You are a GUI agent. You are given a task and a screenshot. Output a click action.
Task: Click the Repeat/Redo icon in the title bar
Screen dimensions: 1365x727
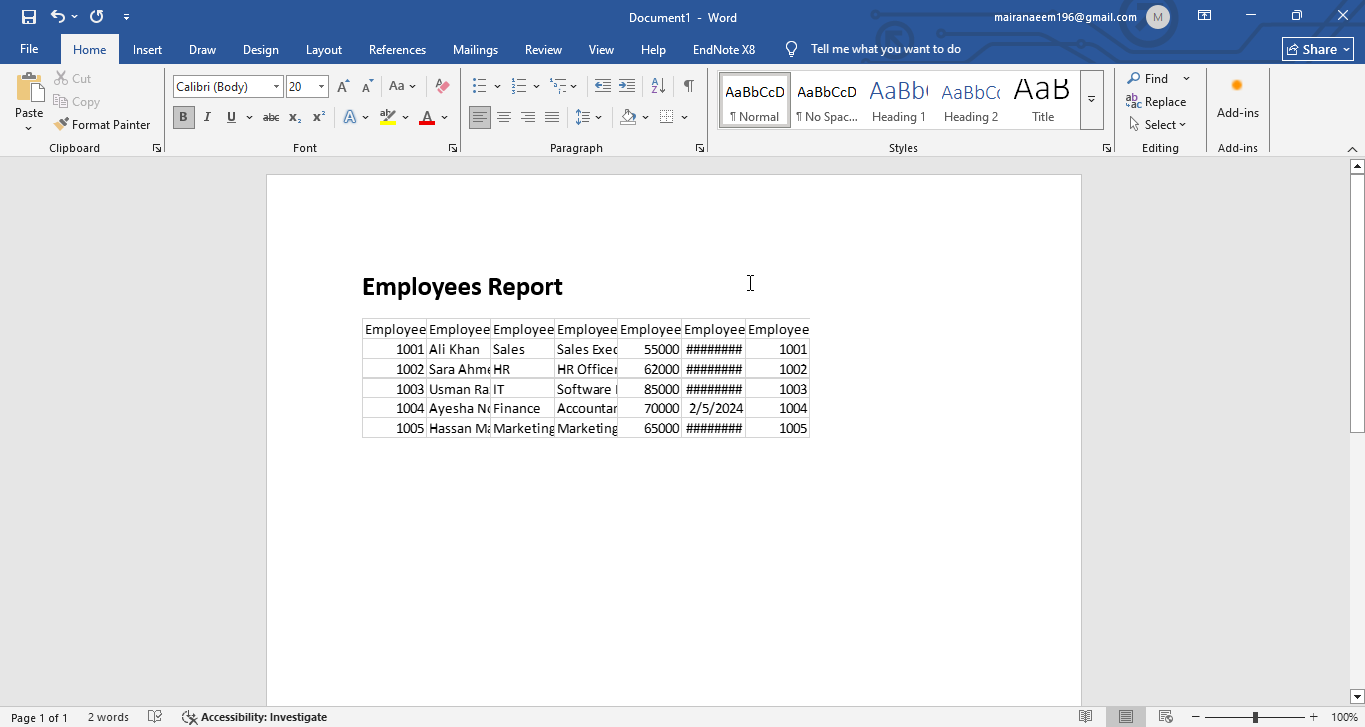coord(96,17)
